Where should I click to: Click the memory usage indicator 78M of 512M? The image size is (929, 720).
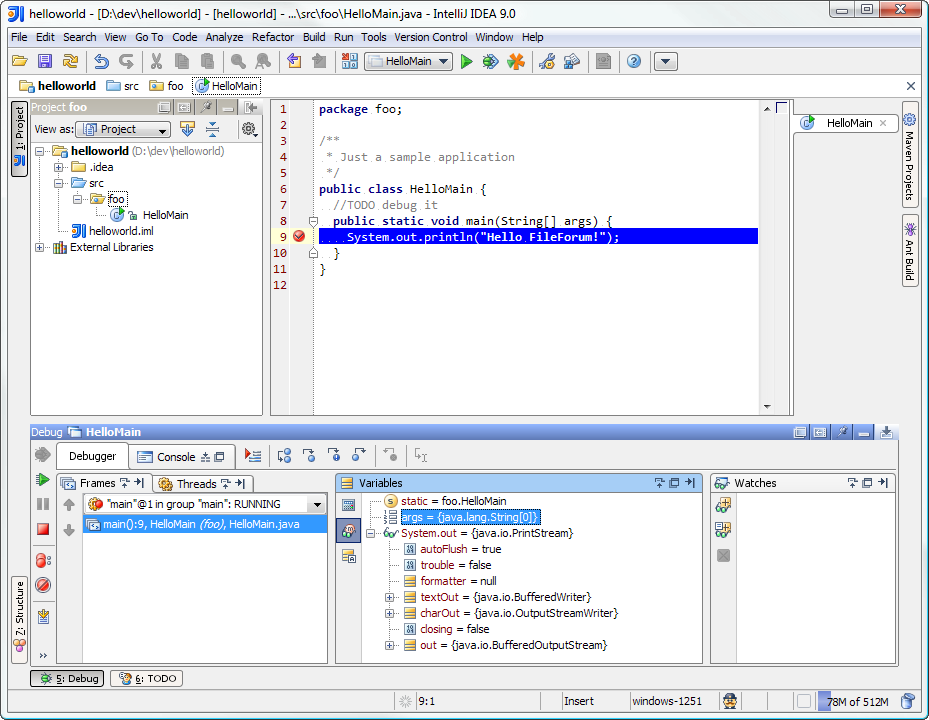click(x=857, y=702)
